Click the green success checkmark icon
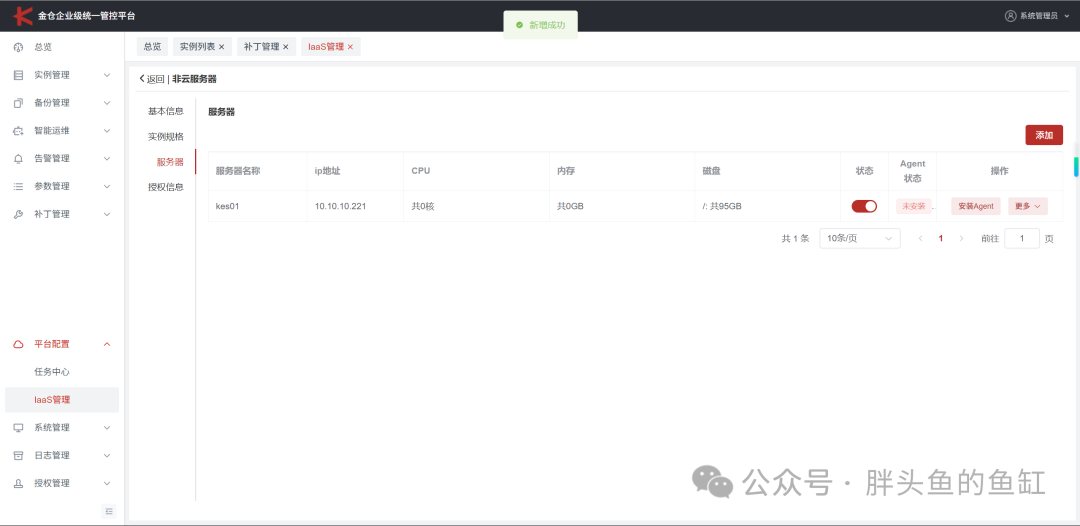 [x=519, y=25]
